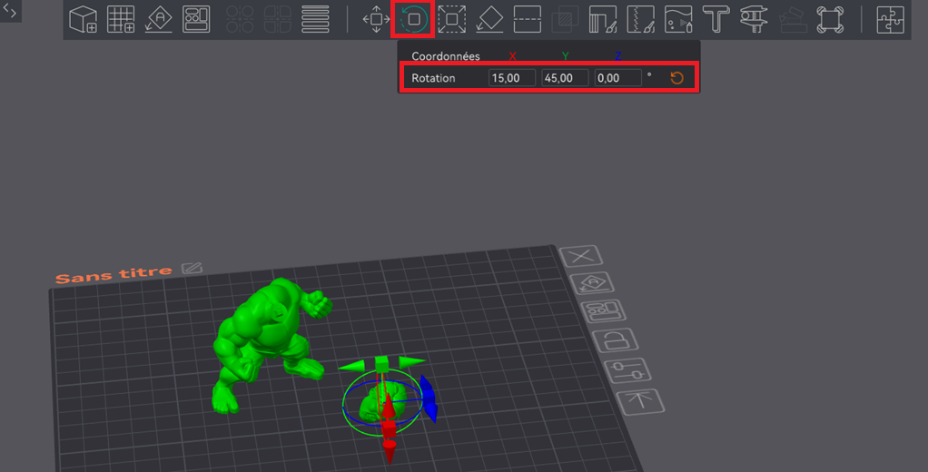Click the green gizmo cube at the ring top
Image resolution: width=928 pixels, height=472 pixels.
pyautogui.click(x=382, y=363)
